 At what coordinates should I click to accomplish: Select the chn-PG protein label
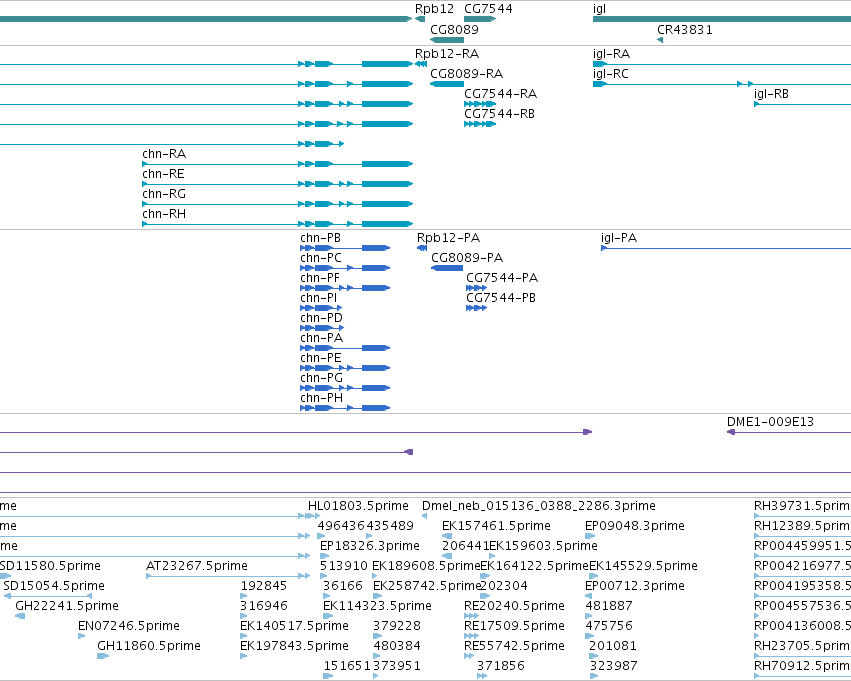[321, 378]
